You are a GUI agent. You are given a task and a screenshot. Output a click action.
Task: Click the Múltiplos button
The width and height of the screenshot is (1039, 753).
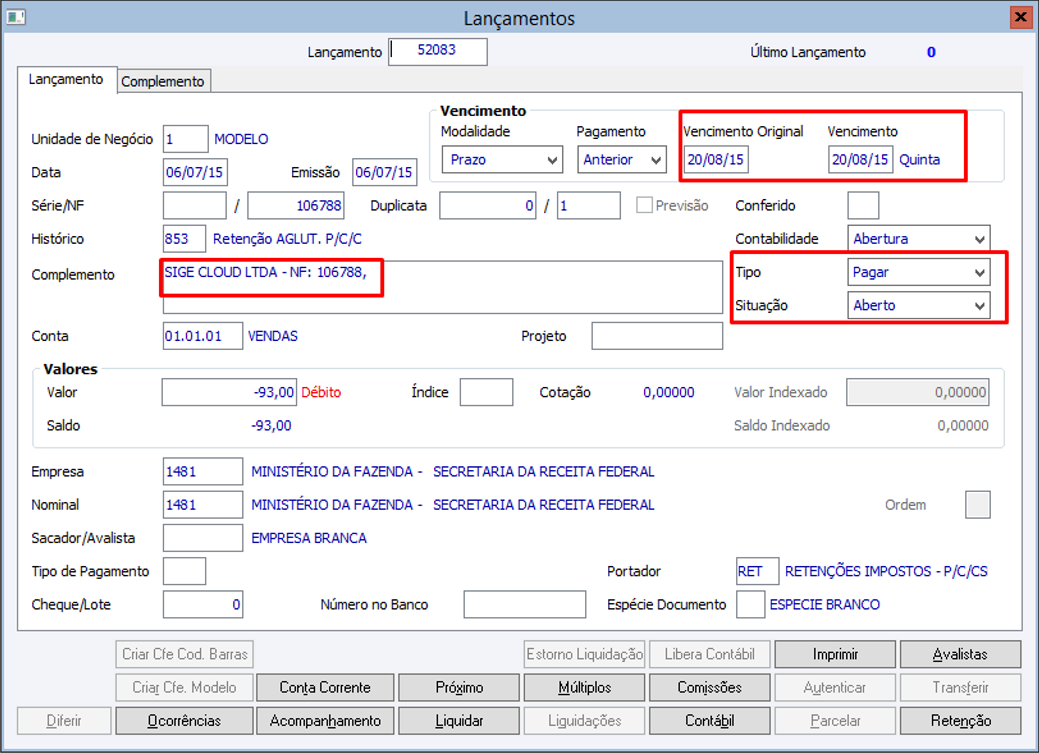point(584,687)
